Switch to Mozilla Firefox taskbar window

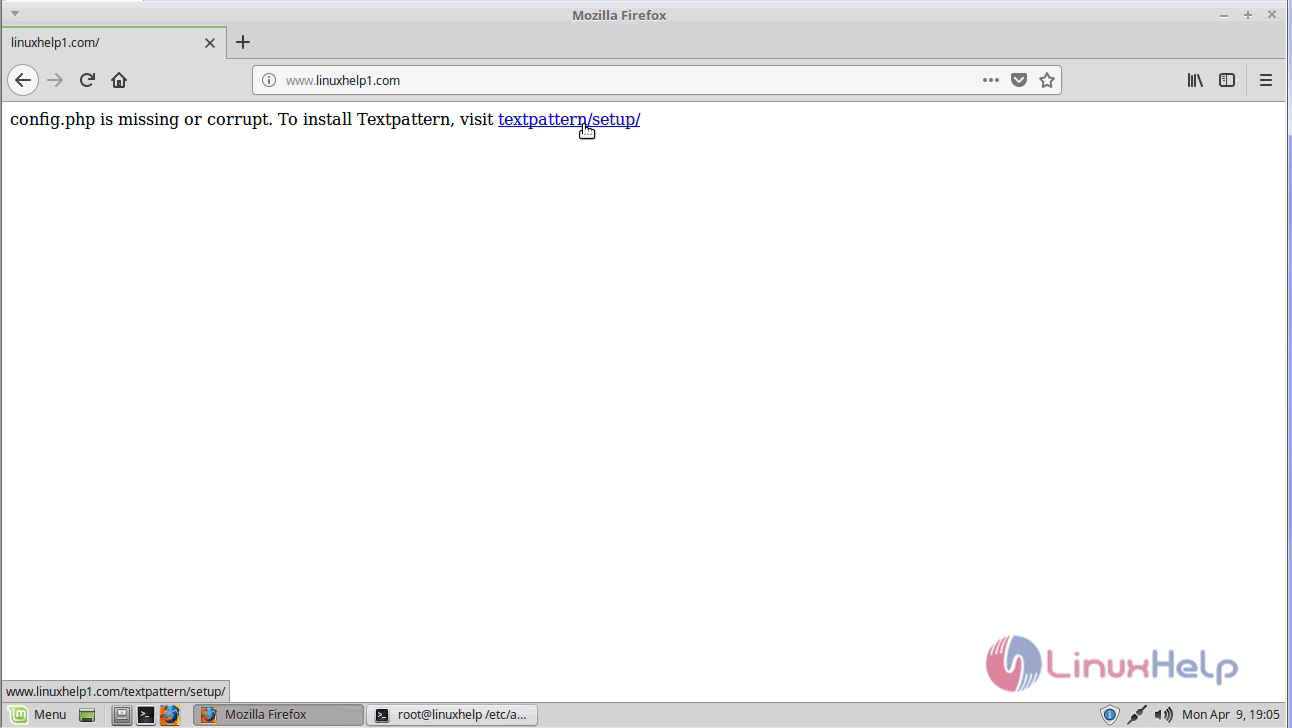[x=279, y=715]
